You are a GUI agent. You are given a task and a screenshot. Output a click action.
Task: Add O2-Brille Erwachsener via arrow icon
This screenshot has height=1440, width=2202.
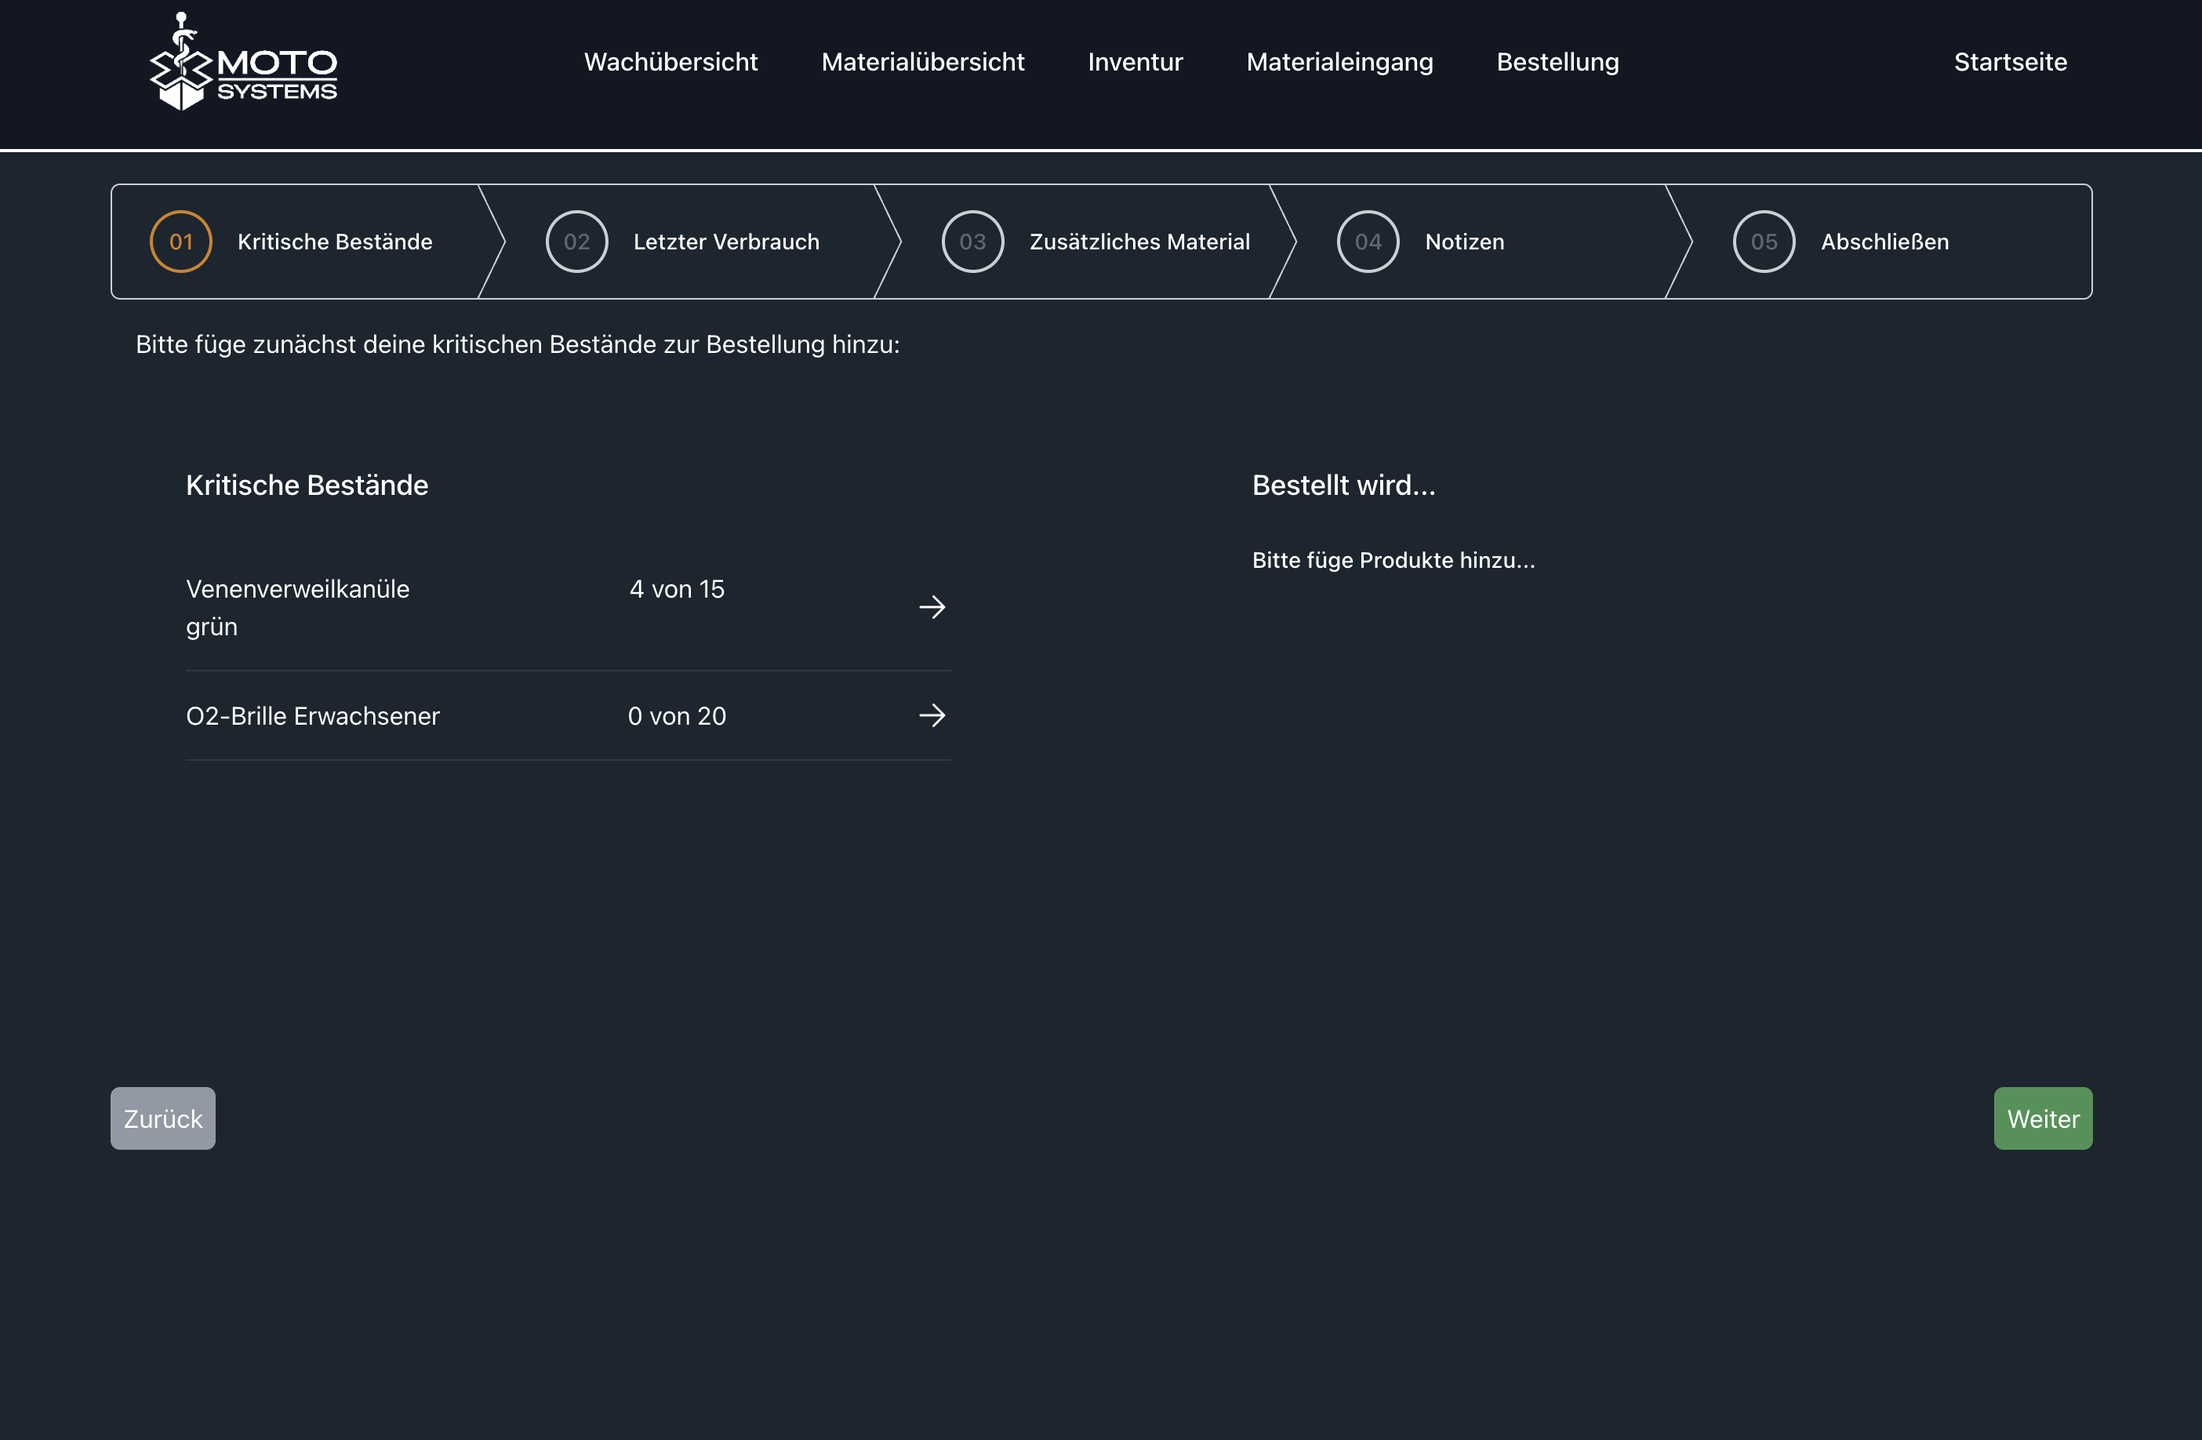pyautogui.click(x=931, y=716)
